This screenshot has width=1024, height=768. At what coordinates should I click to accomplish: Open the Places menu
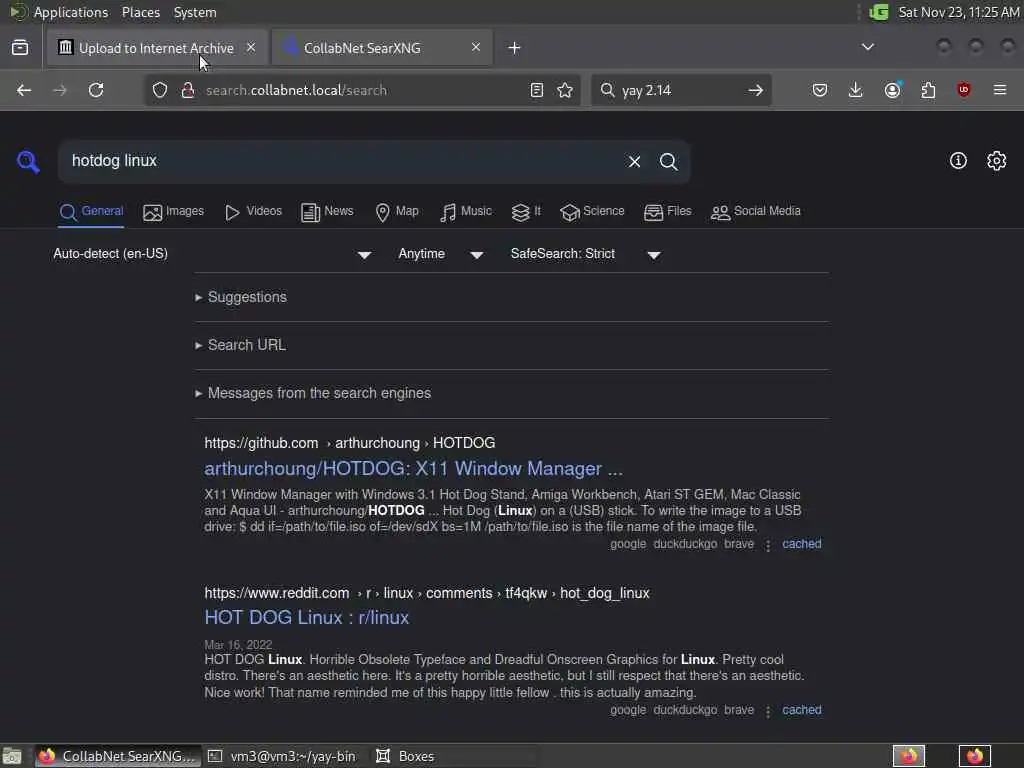[x=140, y=12]
